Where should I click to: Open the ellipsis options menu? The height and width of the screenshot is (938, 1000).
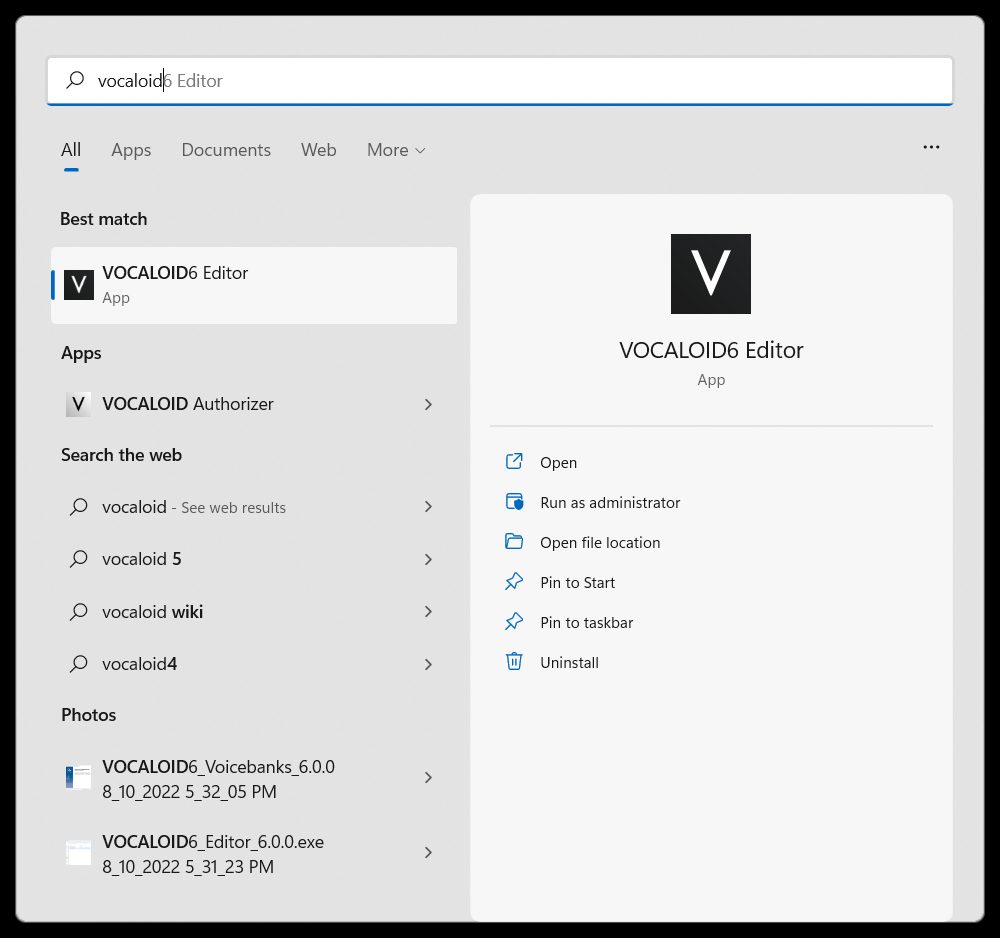[x=931, y=147]
